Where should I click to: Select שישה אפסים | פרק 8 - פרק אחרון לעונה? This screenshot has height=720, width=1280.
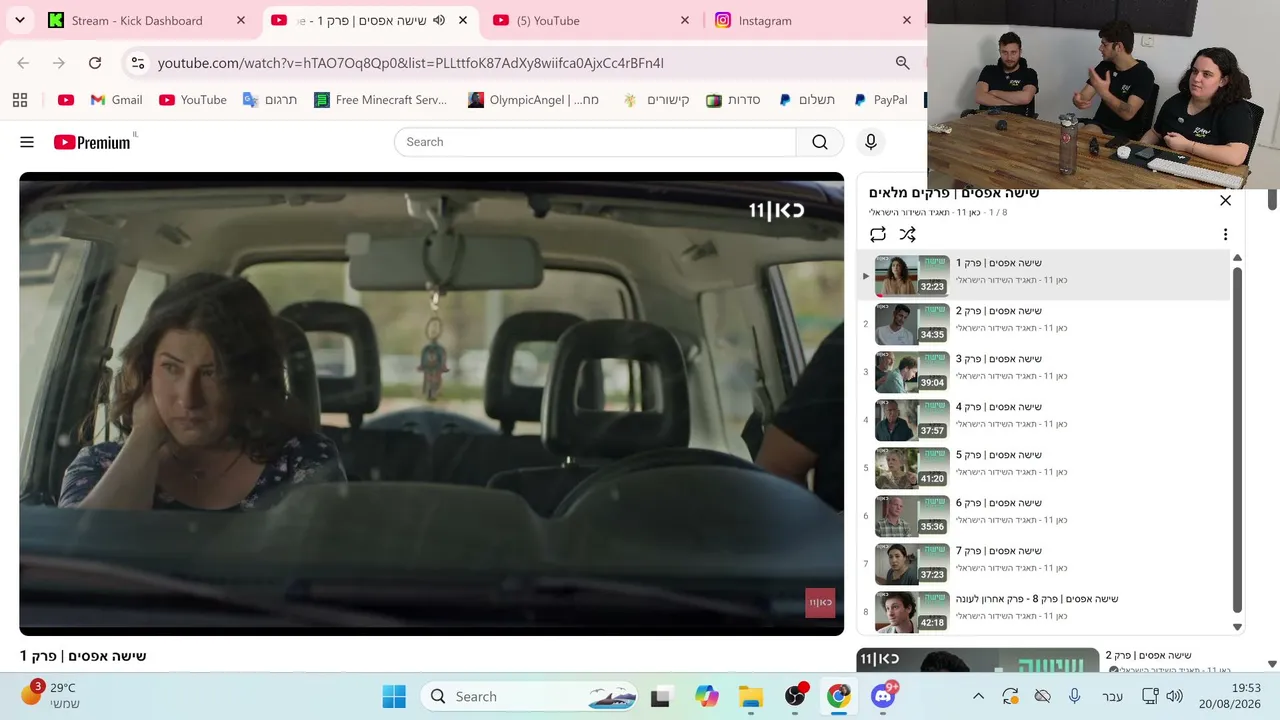[1037, 599]
